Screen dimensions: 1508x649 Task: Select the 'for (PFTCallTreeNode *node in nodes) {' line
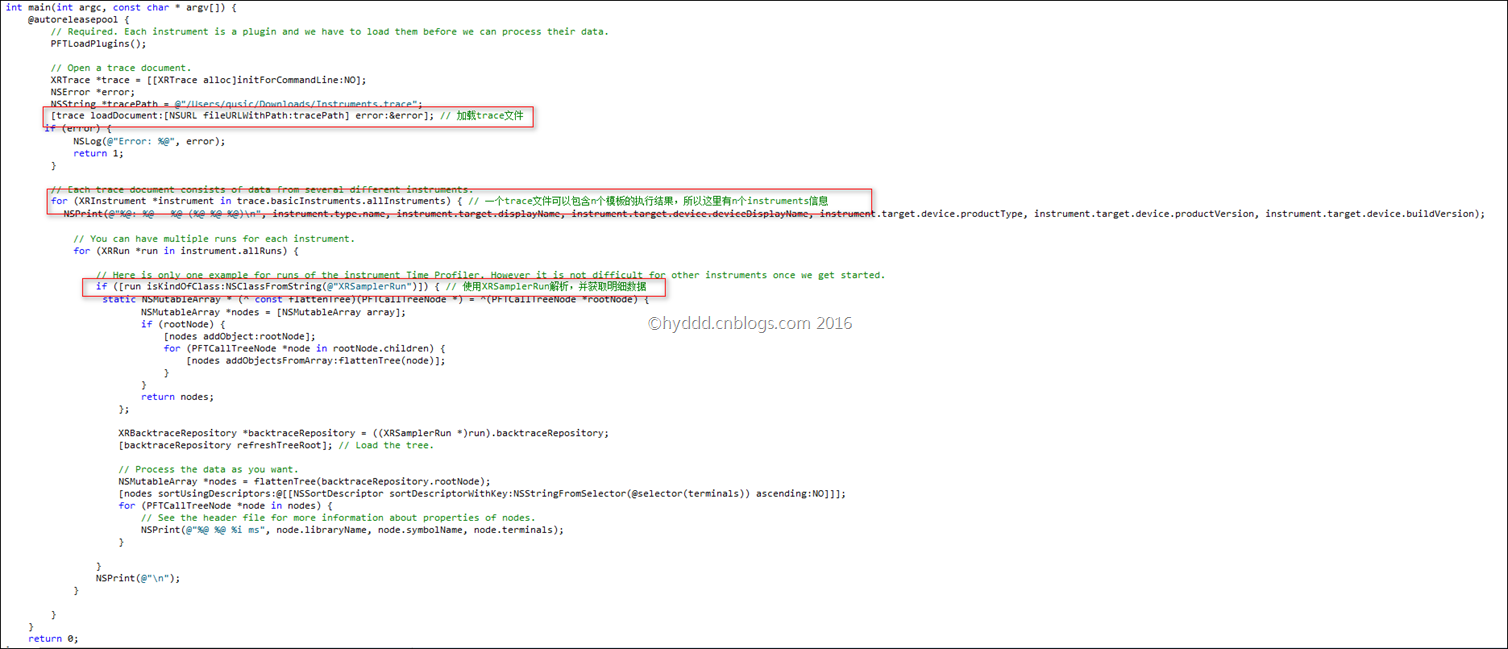point(225,505)
